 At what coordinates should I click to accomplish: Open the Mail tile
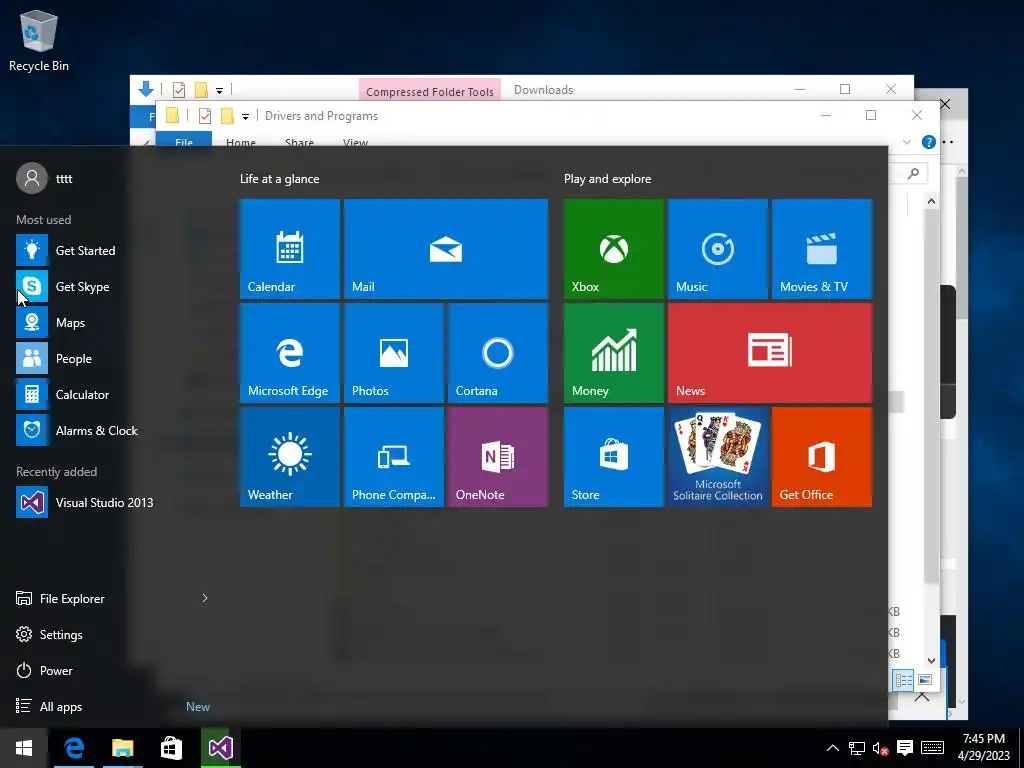point(445,249)
